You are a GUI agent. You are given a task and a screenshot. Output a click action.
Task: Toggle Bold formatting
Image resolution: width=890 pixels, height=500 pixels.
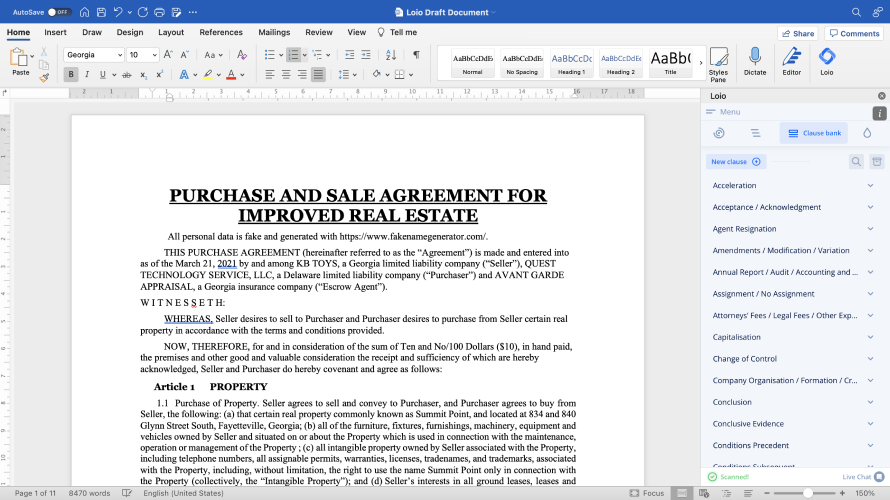pyautogui.click(x=70, y=74)
